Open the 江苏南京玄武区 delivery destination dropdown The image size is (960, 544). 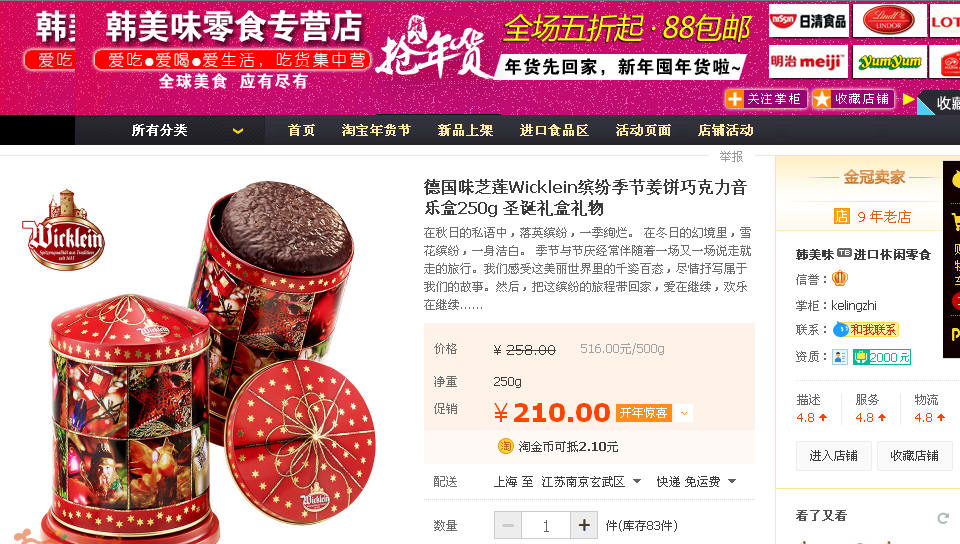591,482
